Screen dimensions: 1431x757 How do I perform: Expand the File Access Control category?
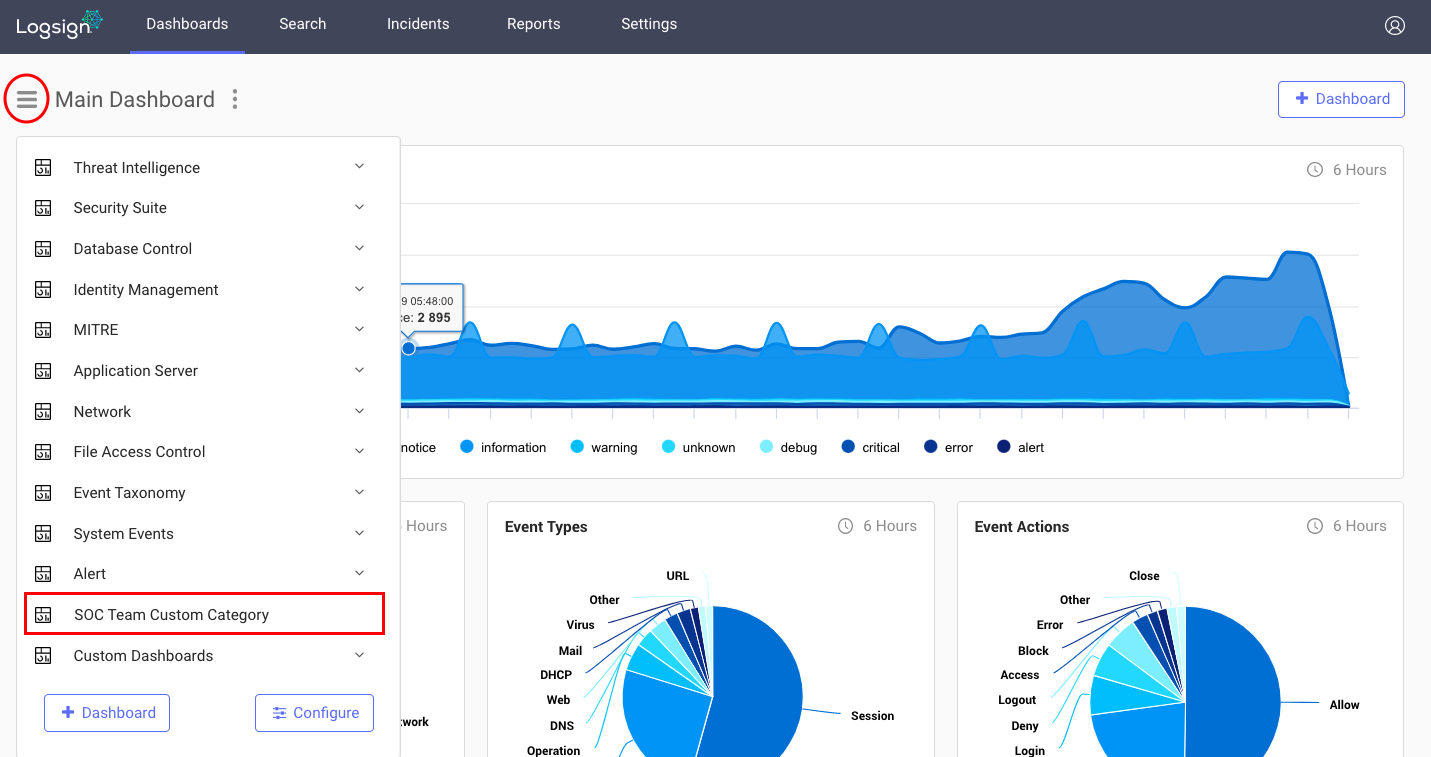(x=360, y=451)
